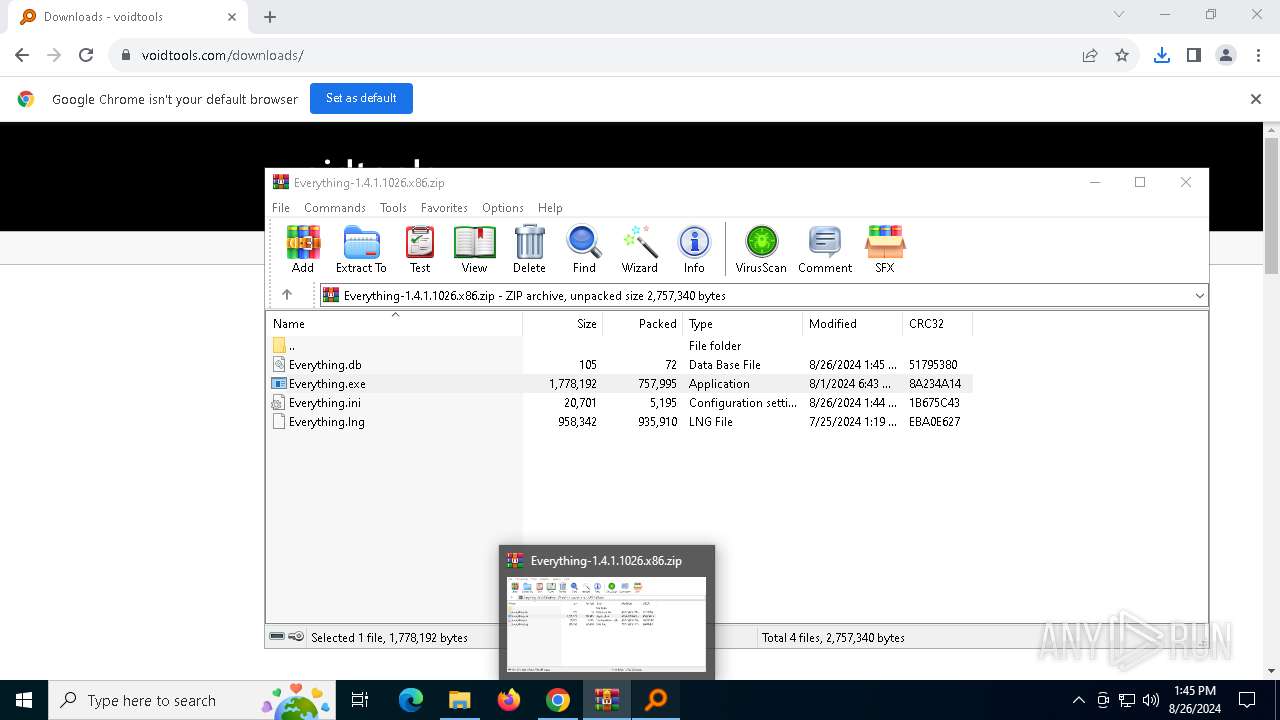The image size is (1280, 720).
Task: Open the Options menu
Action: tap(503, 208)
